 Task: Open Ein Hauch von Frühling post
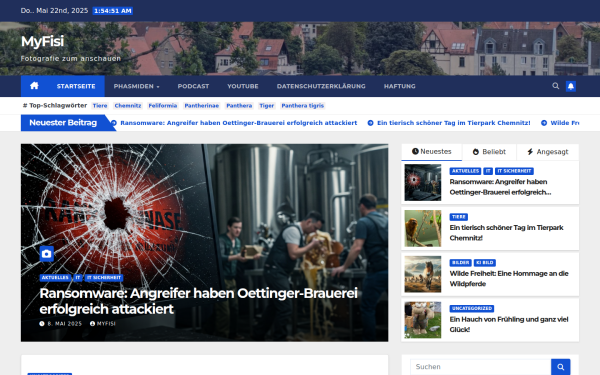509,324
